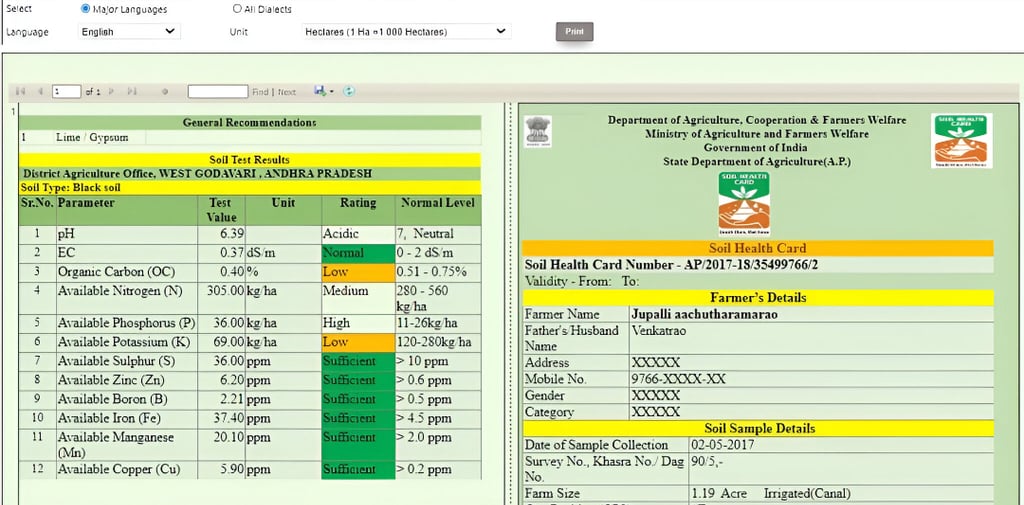Open the Language dropdown
Viewport: 1024px width, 505px height.
pos(129,31)
